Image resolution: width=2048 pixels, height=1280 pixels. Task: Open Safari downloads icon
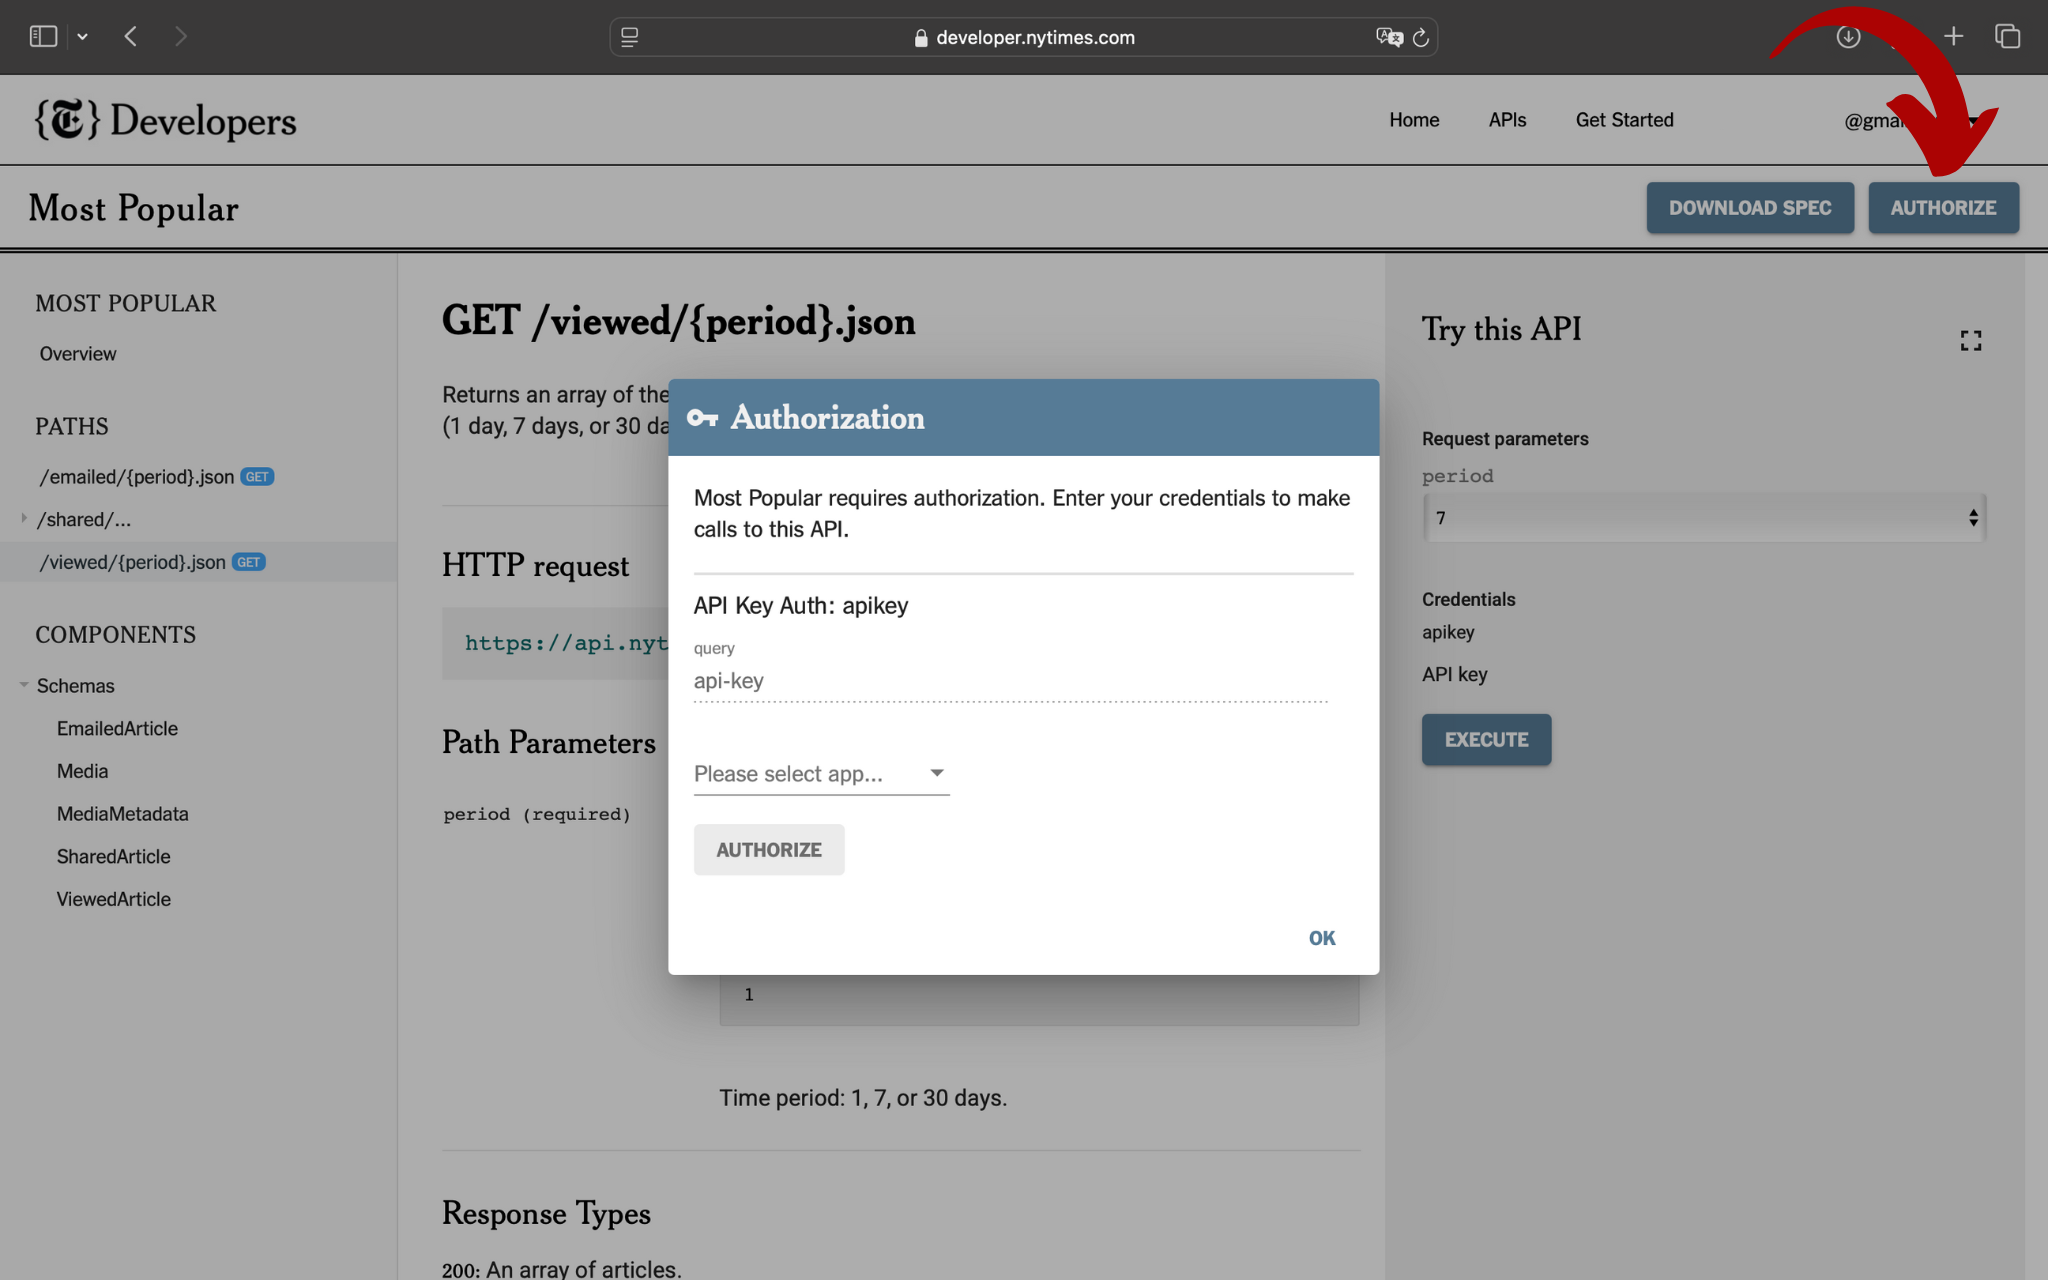(1848, 37)
